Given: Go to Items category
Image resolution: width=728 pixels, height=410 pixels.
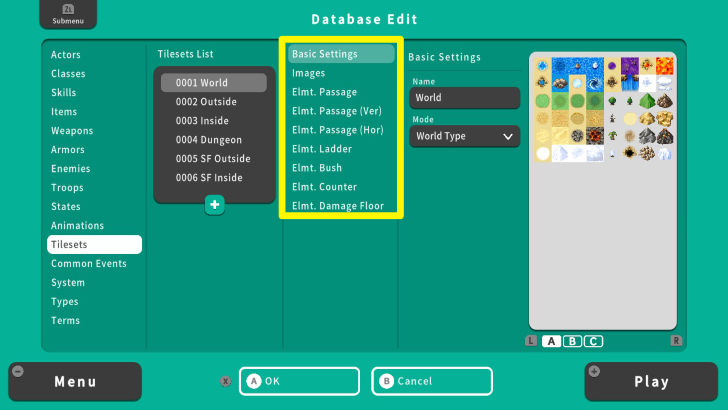Looking at the screenshot, I should 64,112.
